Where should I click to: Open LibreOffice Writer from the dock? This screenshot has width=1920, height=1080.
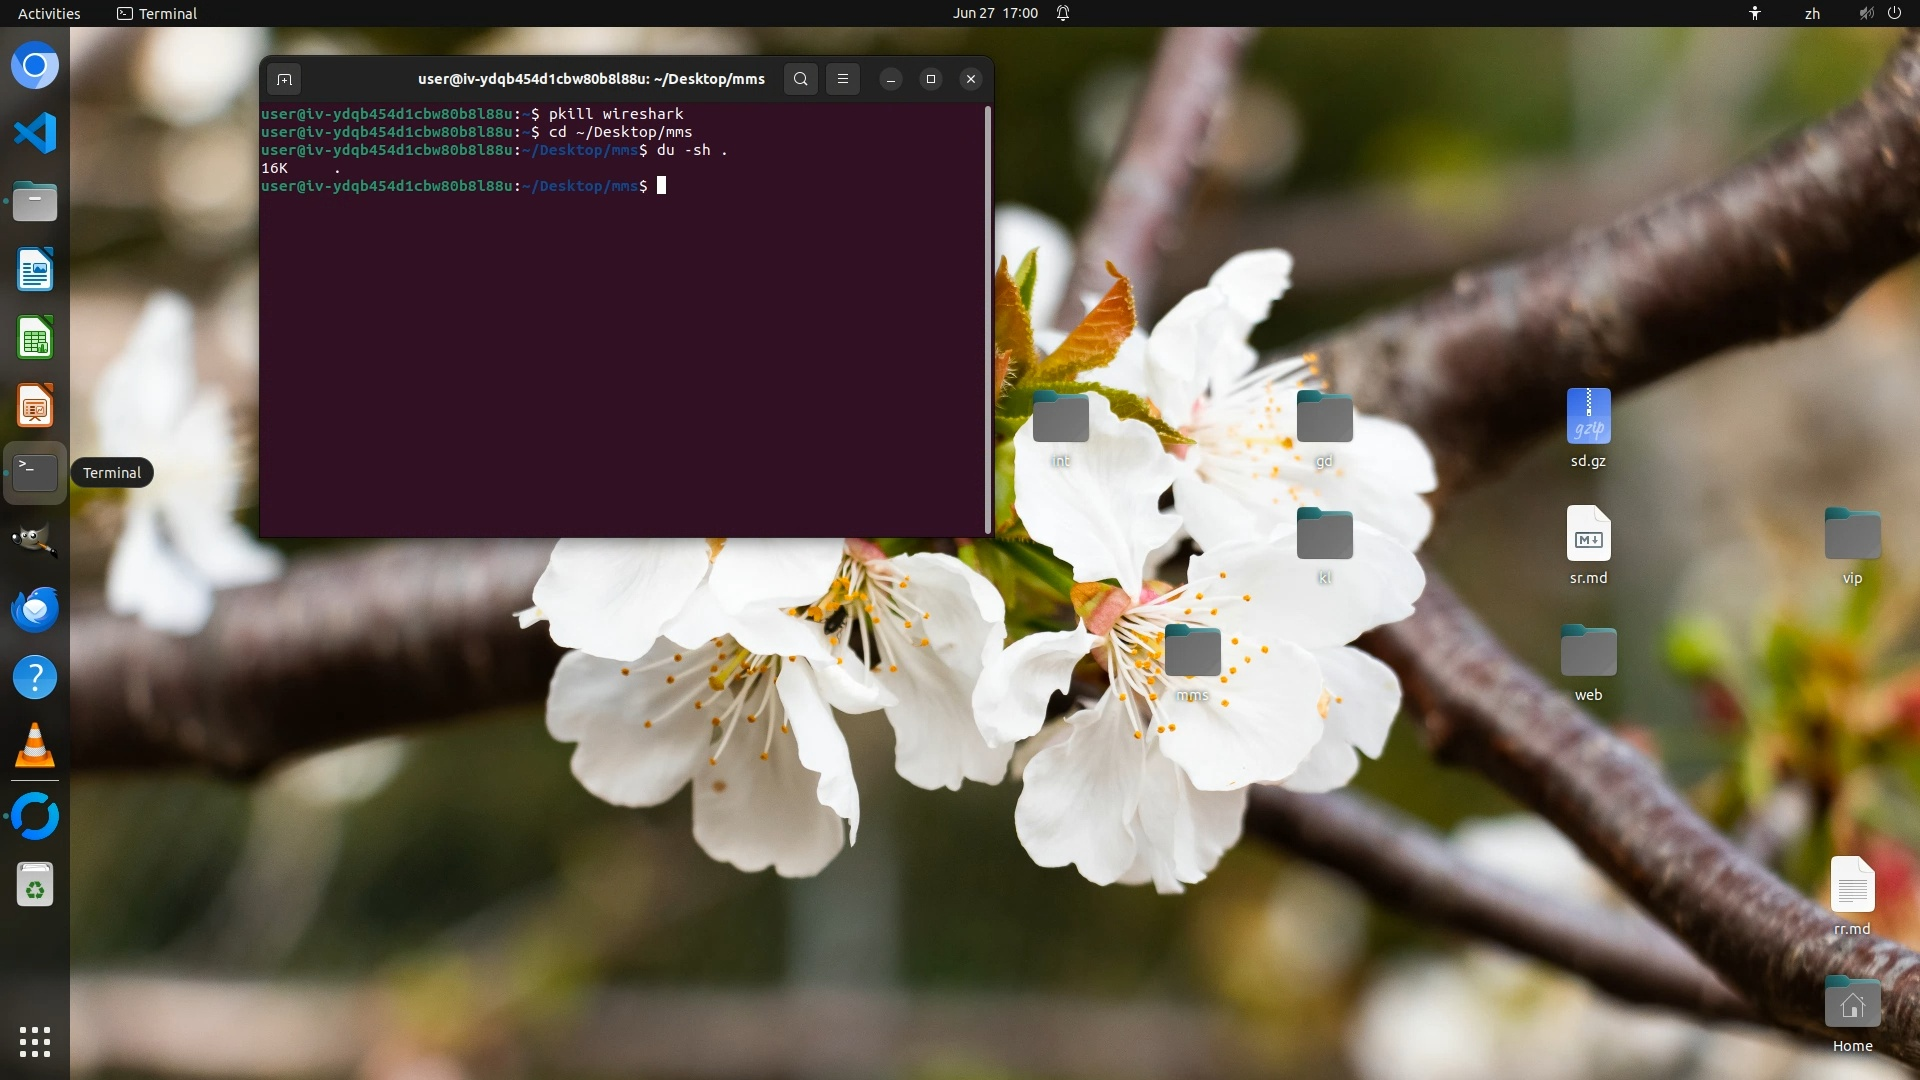click(x=35, y=270)
